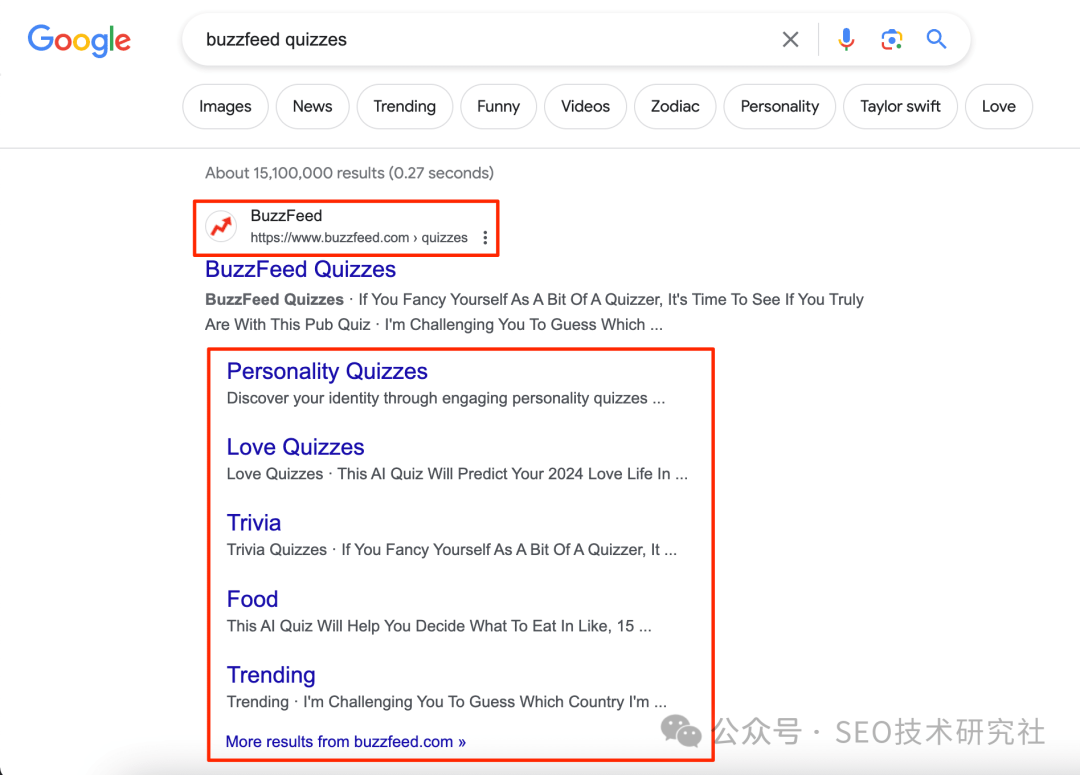Screen dimensions: 1080x775
Task: Open the Trending sitelink heading
Action: [x=271, y=675]
